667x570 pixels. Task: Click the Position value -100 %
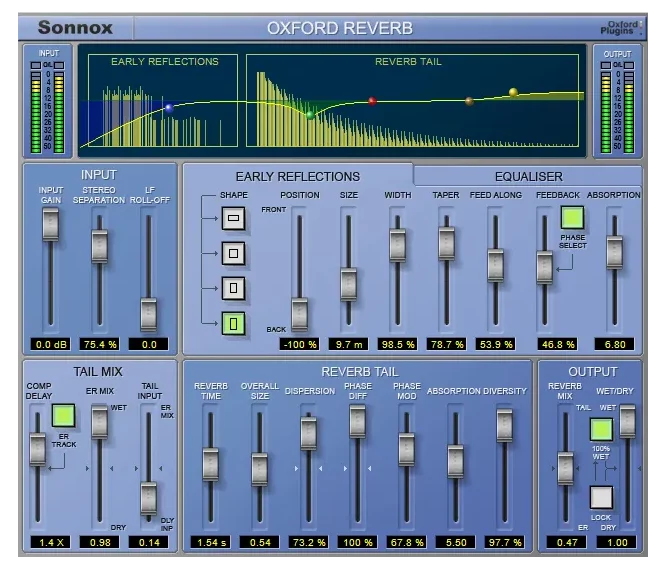coord(299,344)
